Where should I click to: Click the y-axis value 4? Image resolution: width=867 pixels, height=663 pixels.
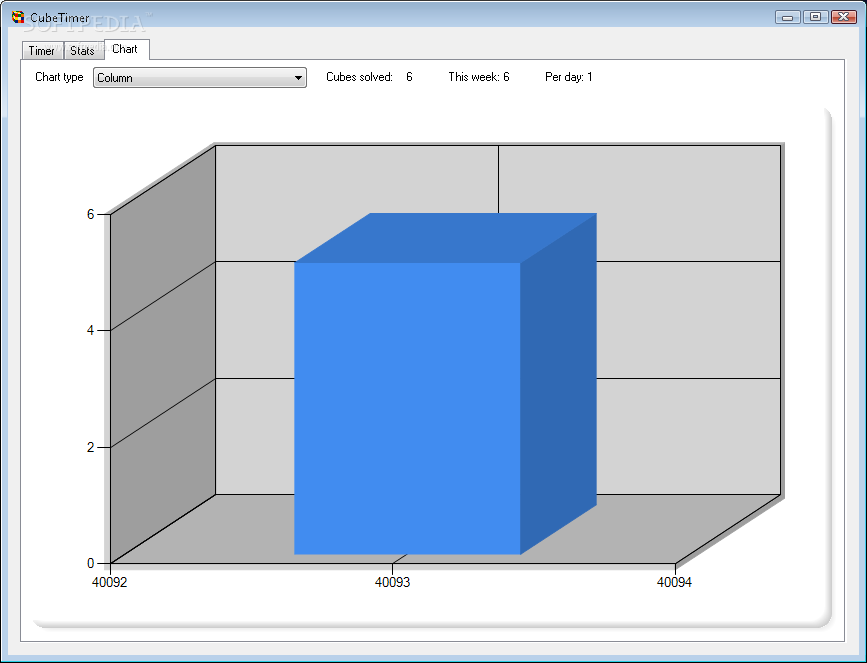tap(91, 331)
